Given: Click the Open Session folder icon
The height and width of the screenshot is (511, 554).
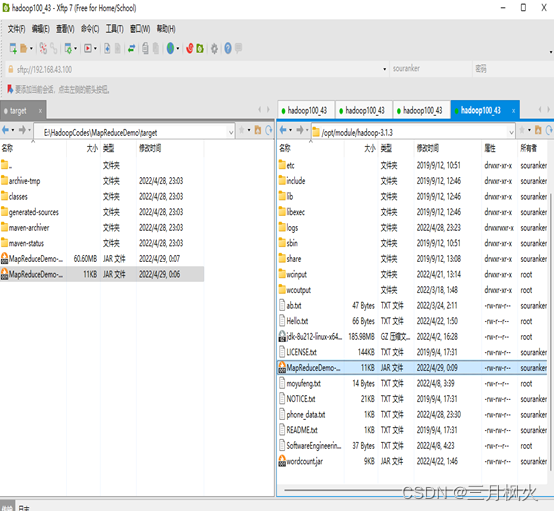Looking at the screenshot, I should [24, 48].
